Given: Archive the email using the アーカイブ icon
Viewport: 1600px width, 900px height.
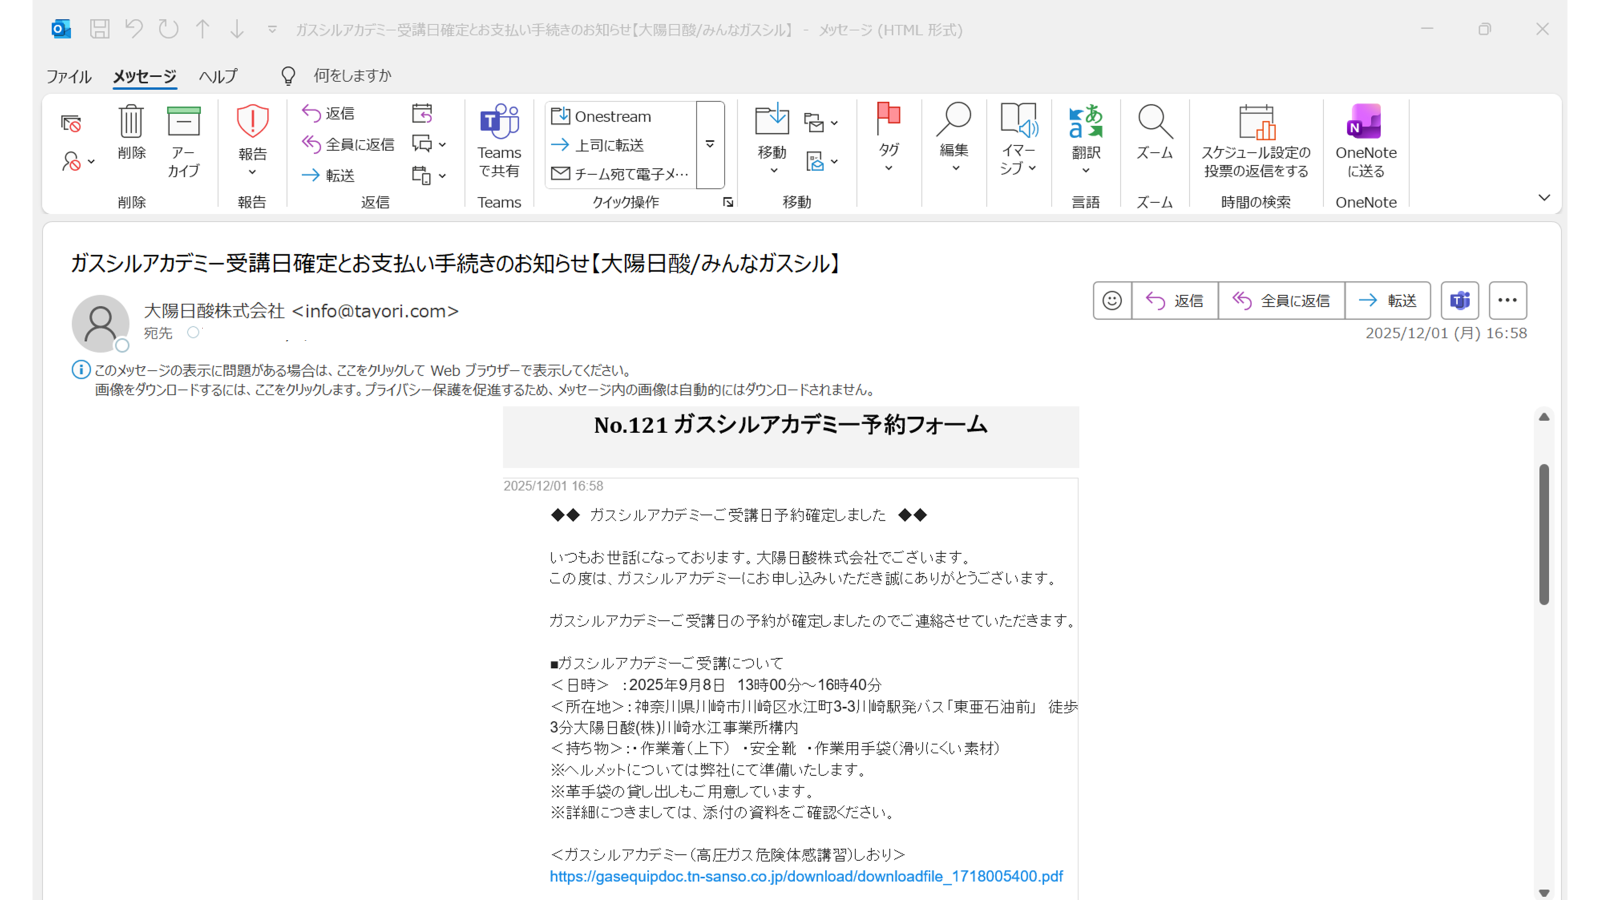Looking at the screenshot, I should tap(183, 140).
